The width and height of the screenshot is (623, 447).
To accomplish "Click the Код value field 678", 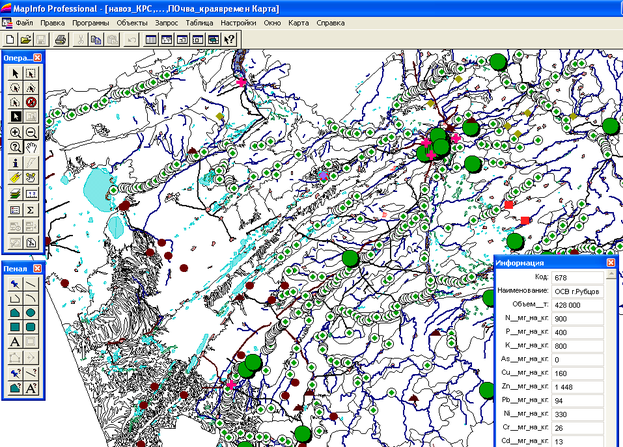I will (x=577, y=276).
